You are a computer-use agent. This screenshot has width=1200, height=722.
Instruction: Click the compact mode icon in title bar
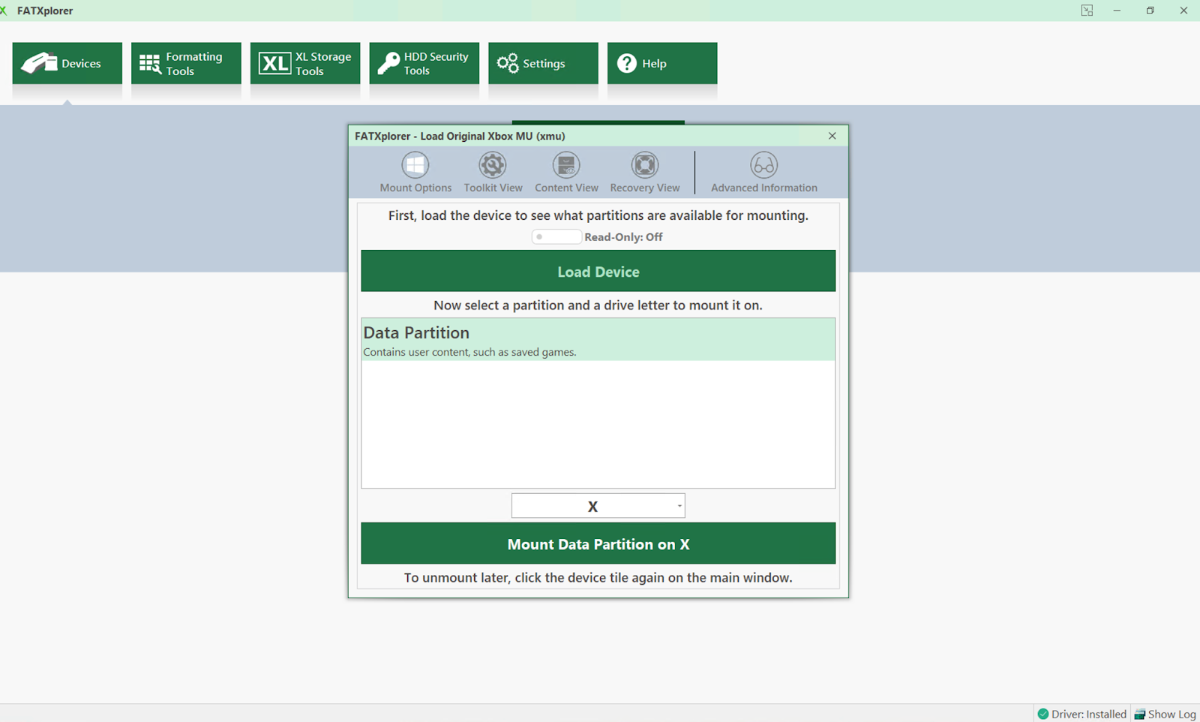pos(1087,11)
